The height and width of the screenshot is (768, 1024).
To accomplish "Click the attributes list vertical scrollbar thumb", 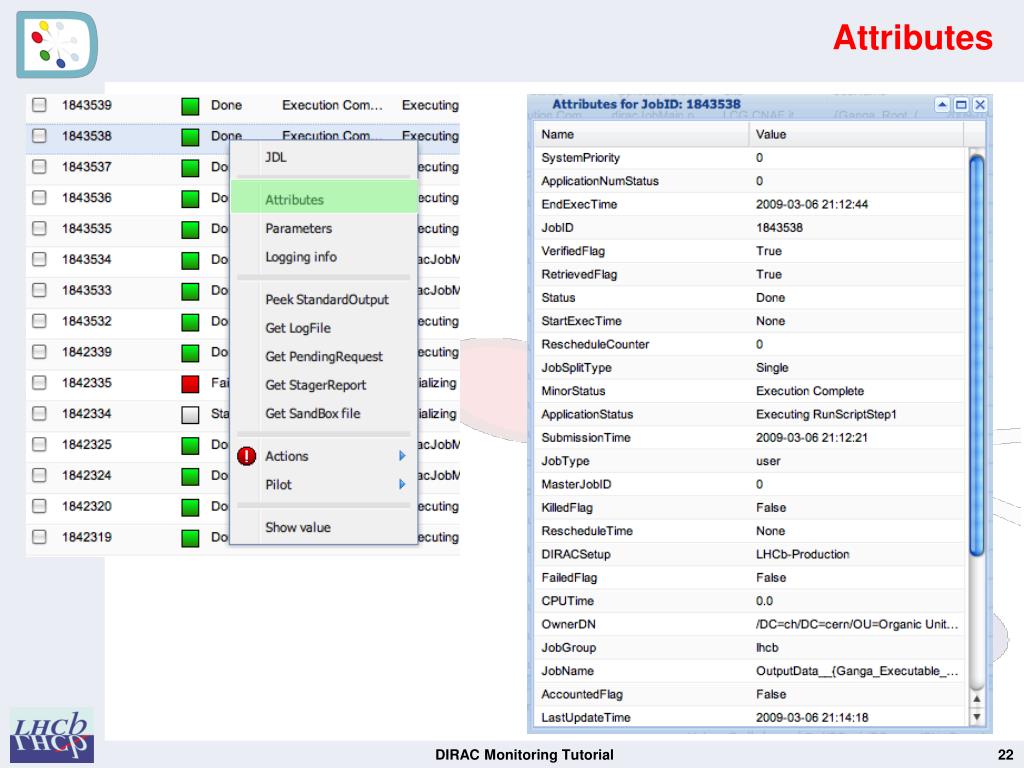I will point(976,354).
